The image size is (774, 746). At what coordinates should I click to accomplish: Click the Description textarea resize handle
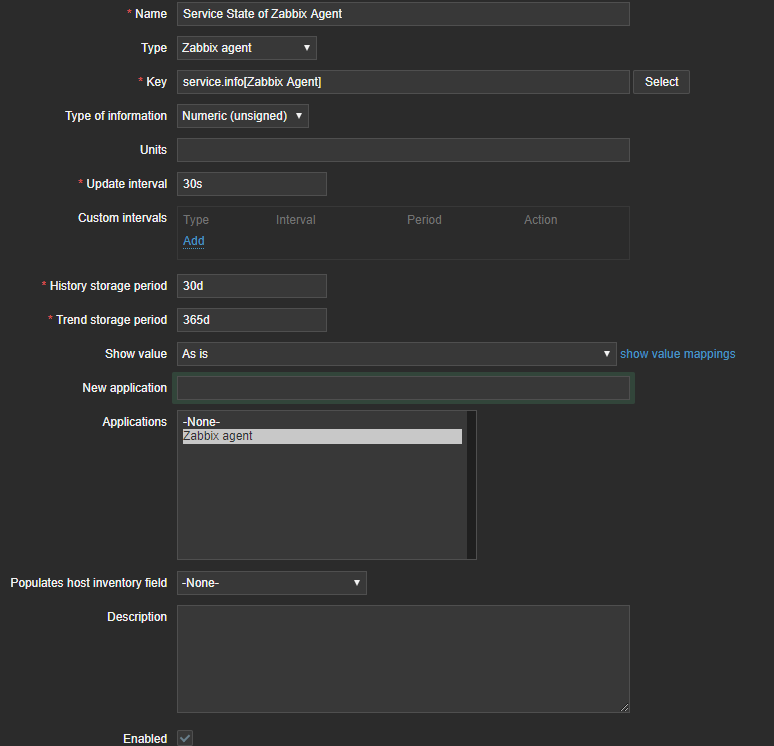(x=624, y=707)
